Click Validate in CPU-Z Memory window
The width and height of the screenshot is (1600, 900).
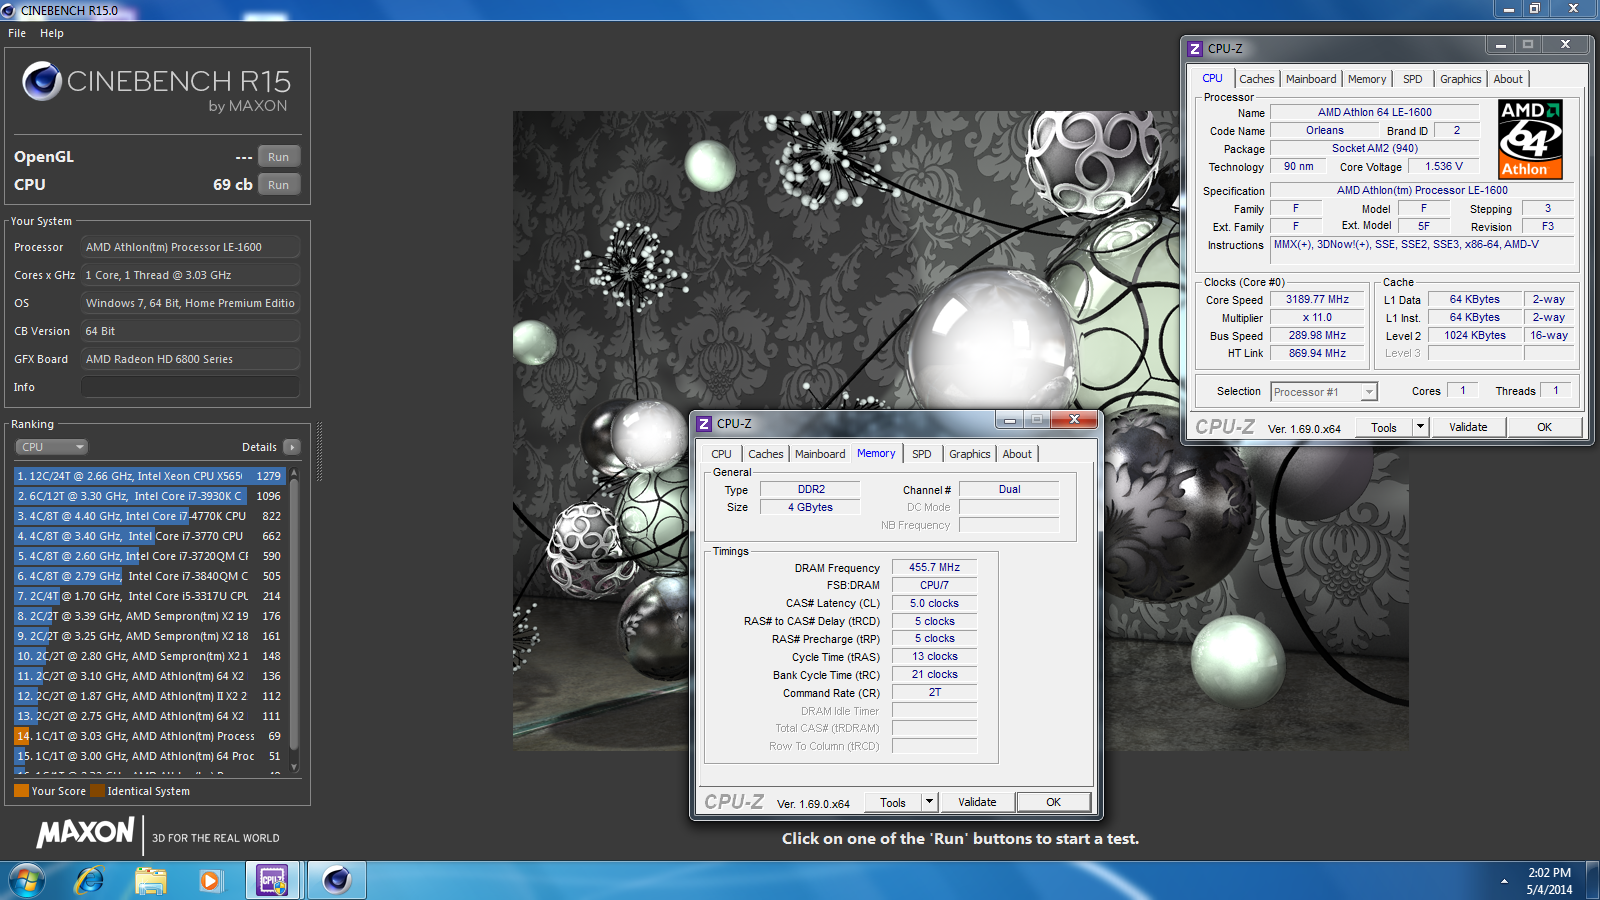coord(977,802)
